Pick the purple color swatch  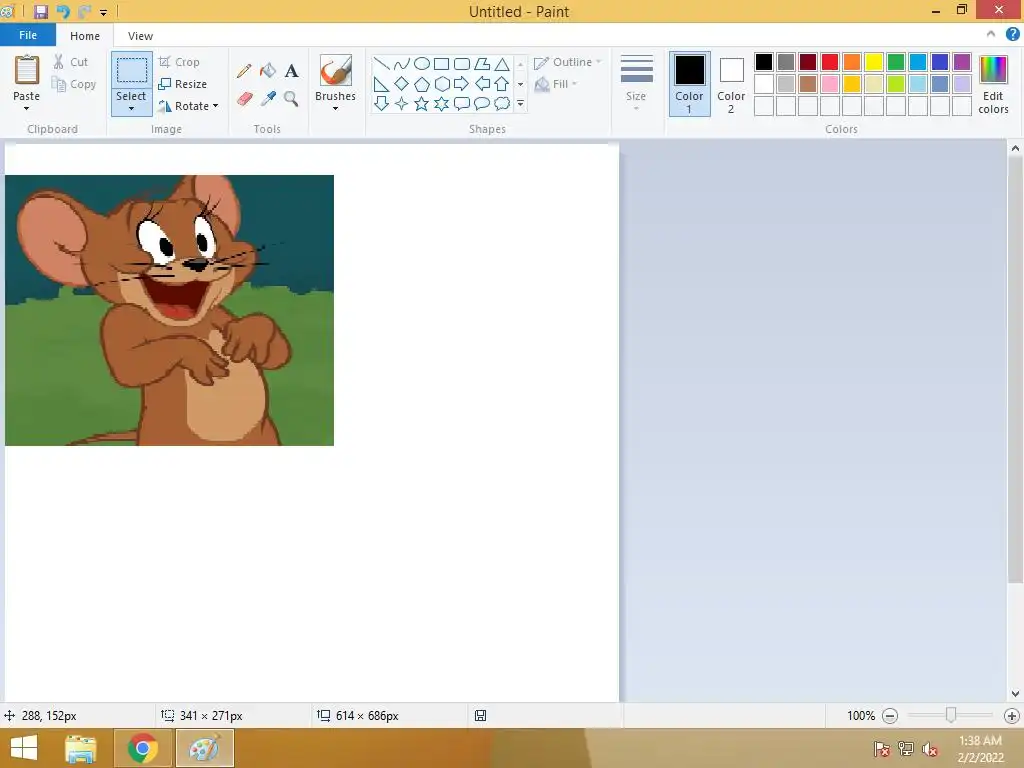pyautogui.click(x=962, y=62)
